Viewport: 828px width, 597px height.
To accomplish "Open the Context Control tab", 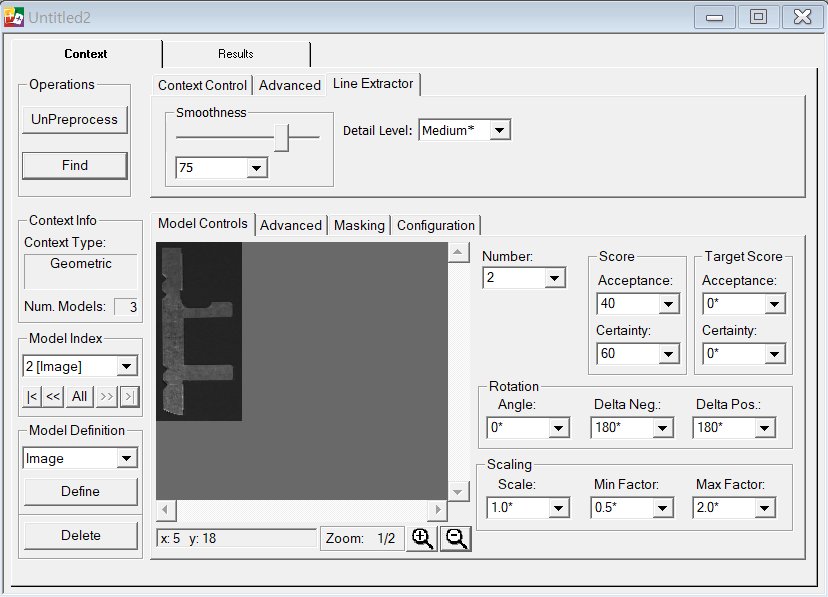I will [202, 86].
